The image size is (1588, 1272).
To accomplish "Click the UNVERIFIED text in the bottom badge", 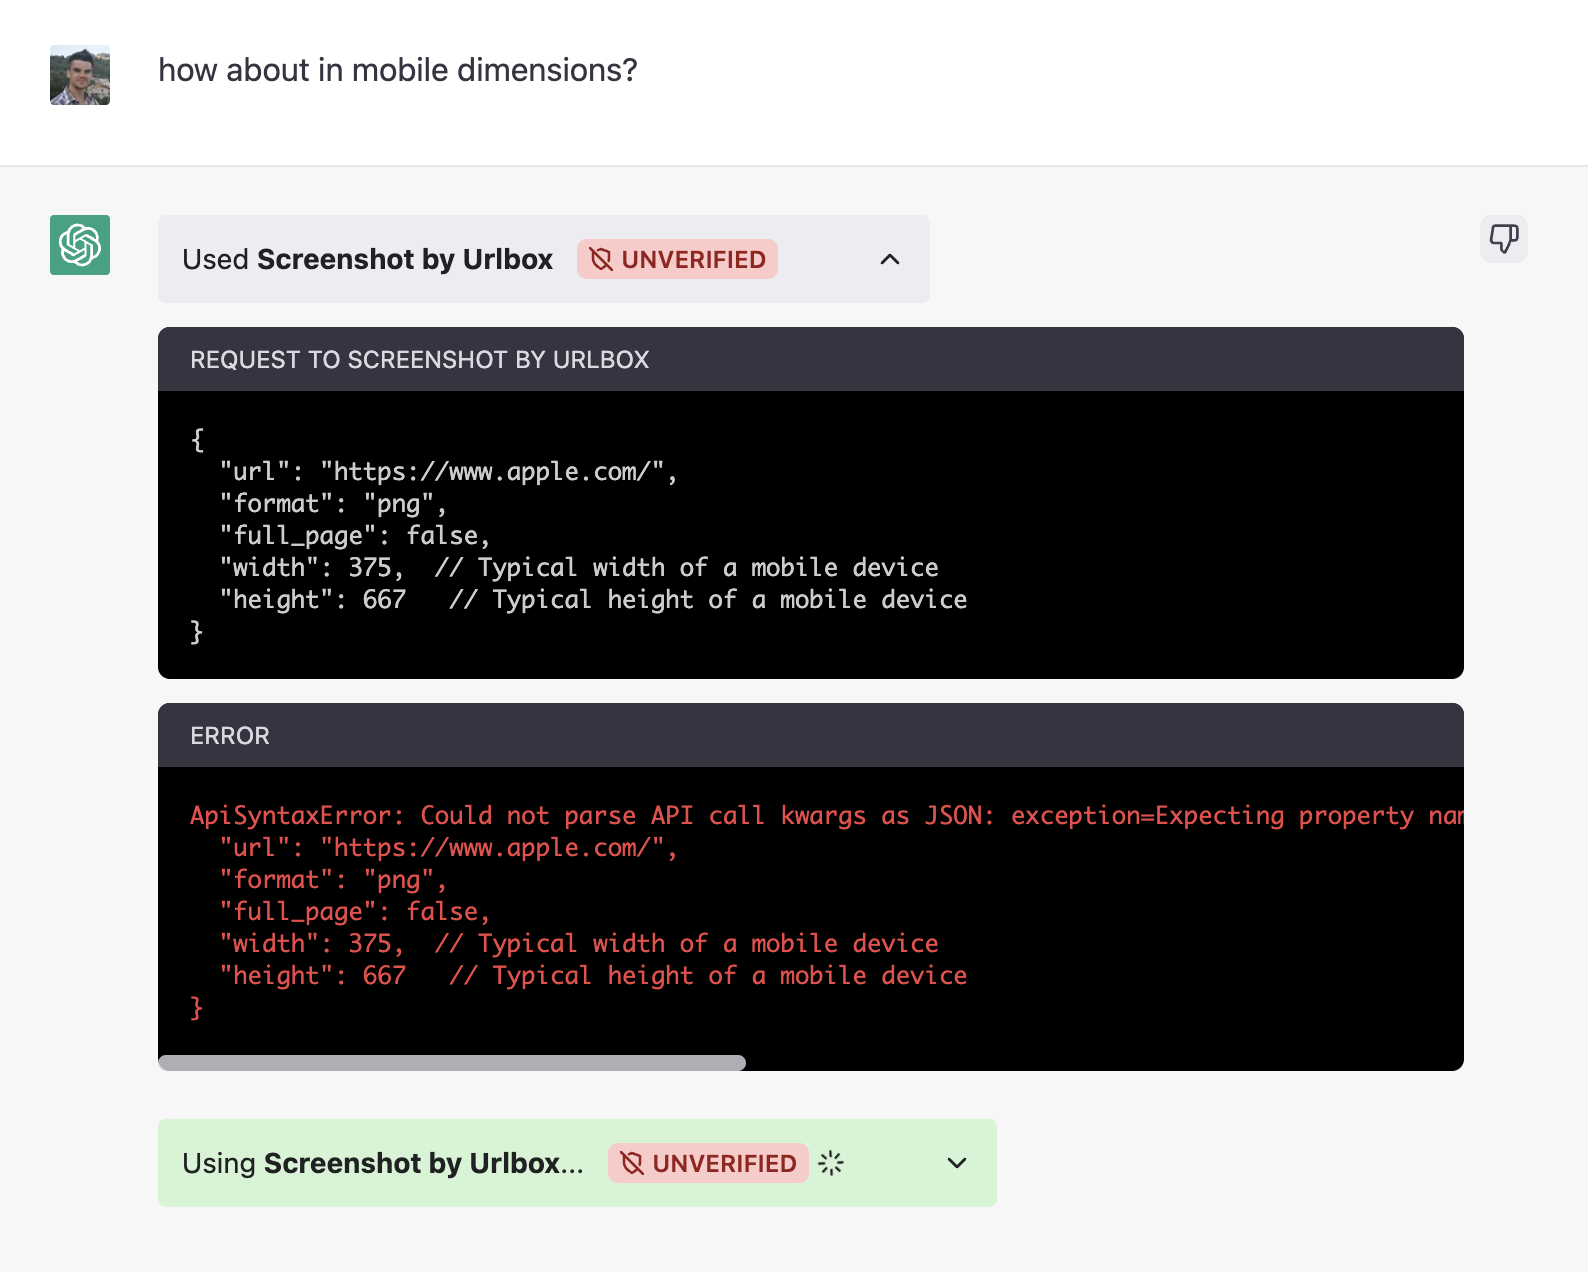I will click(x=724, y=1163).
